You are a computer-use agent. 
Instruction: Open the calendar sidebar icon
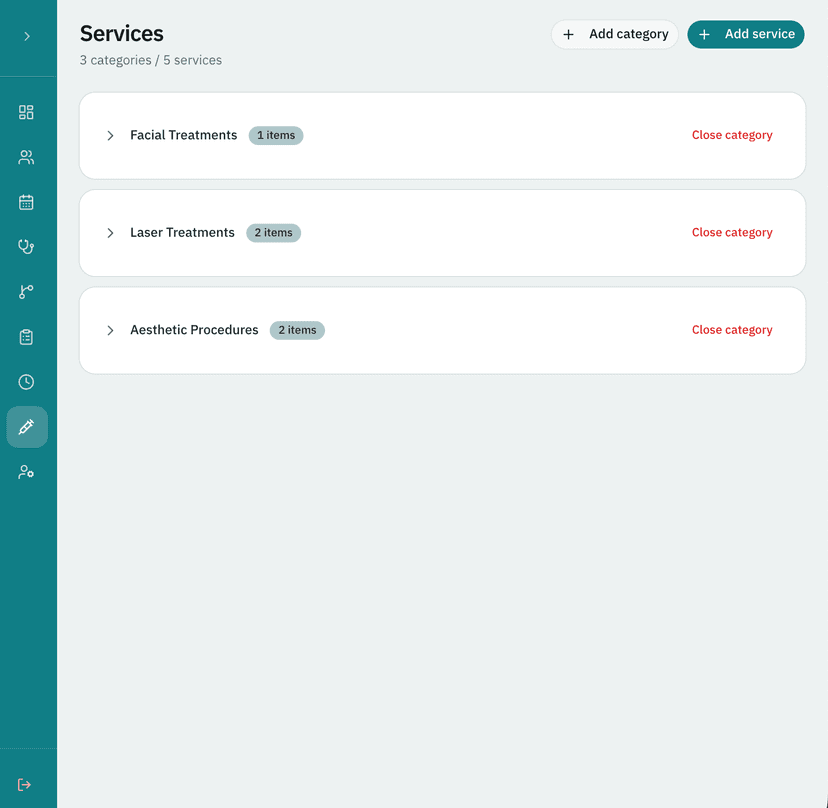click(26, 202)
